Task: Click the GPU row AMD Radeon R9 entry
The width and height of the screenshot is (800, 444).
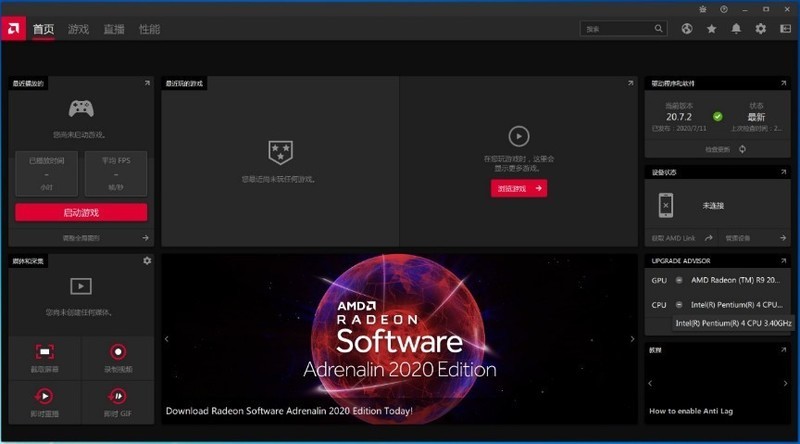Action: tap(735, 280)
